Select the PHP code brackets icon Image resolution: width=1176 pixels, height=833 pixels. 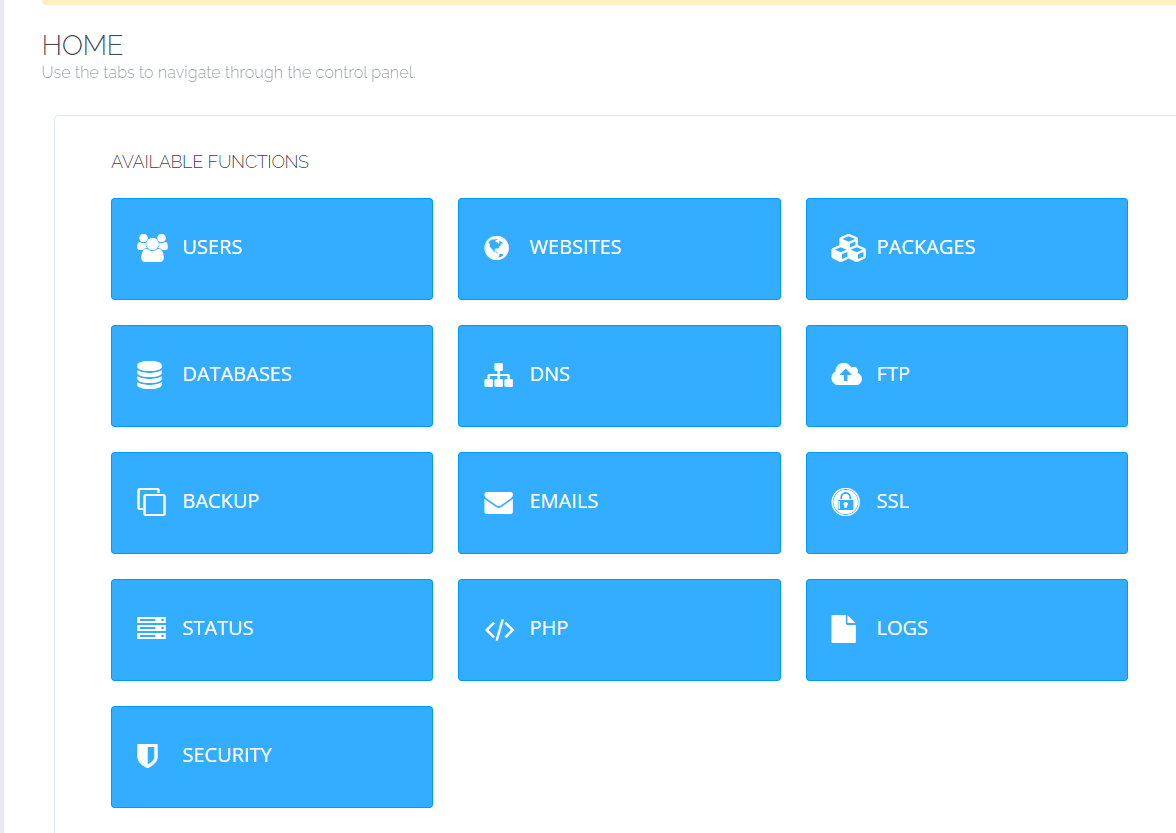(x=498, y=628)
